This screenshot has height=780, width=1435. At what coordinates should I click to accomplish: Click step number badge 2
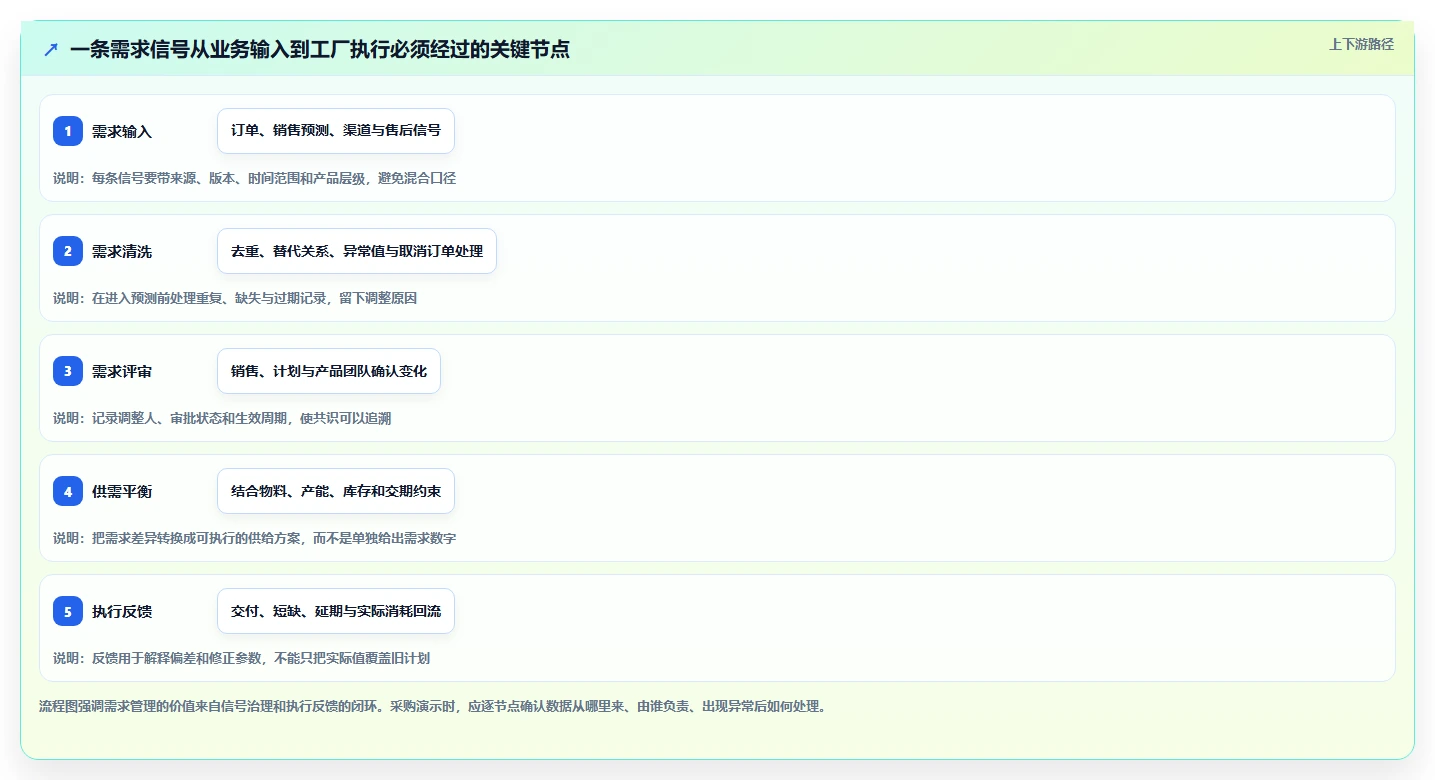point(68,251)
